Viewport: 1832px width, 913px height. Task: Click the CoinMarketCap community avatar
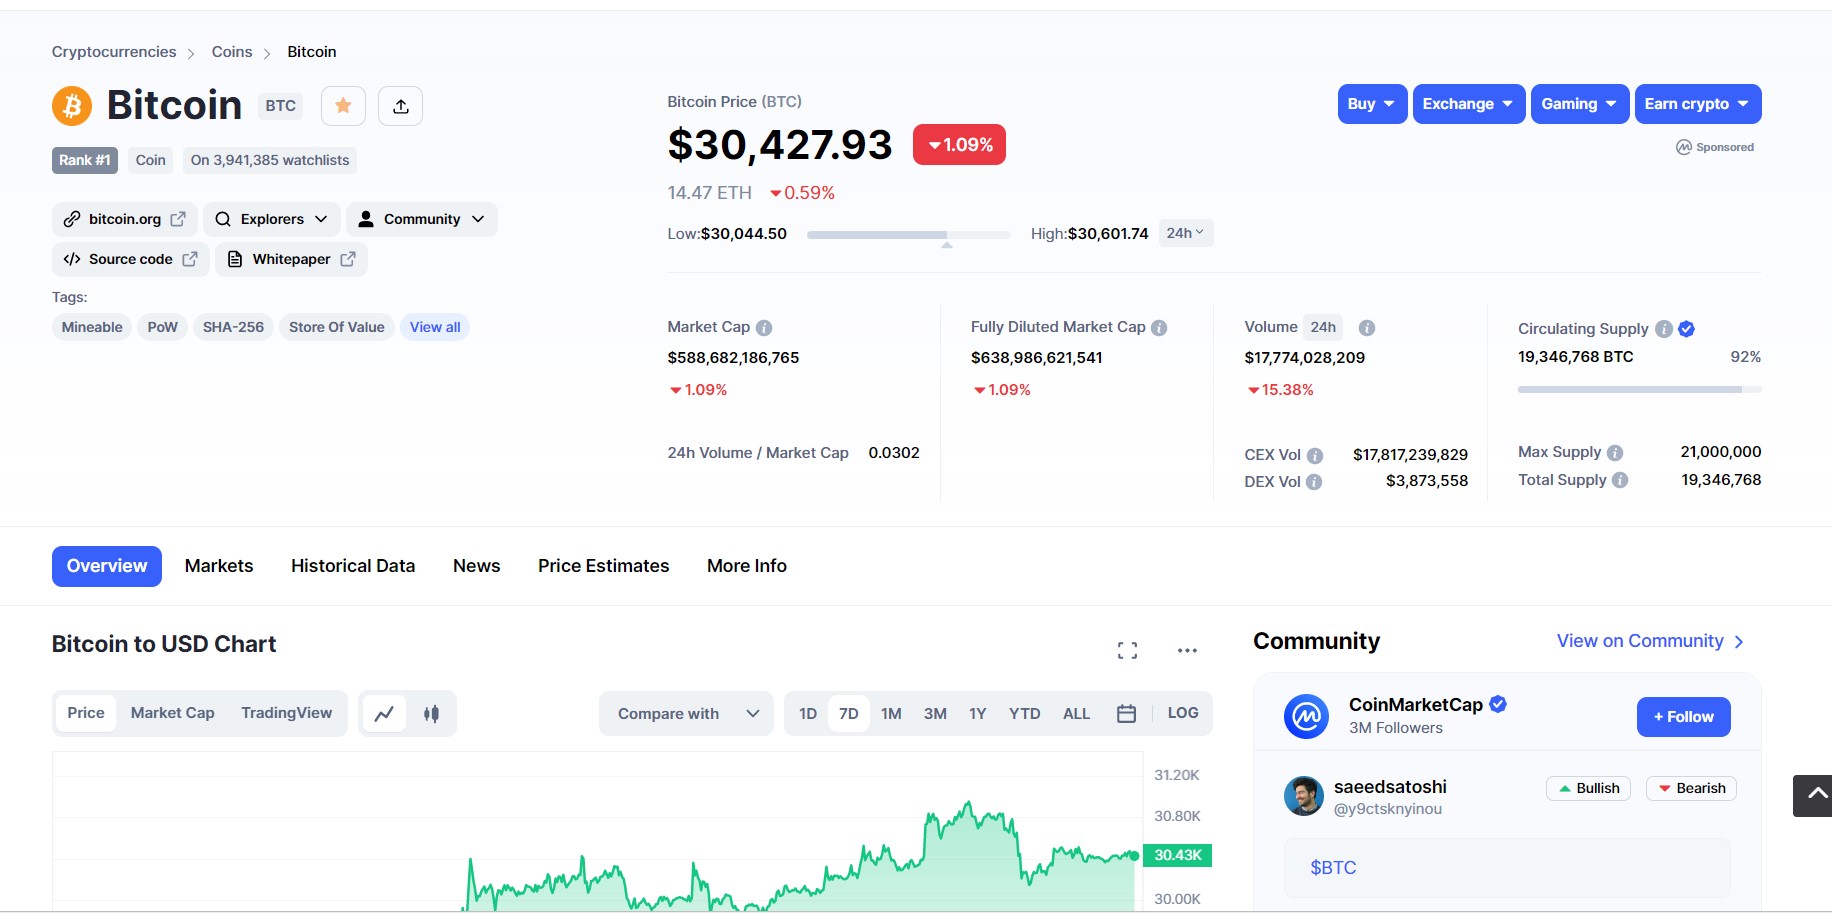click(x=1306, y=716)
